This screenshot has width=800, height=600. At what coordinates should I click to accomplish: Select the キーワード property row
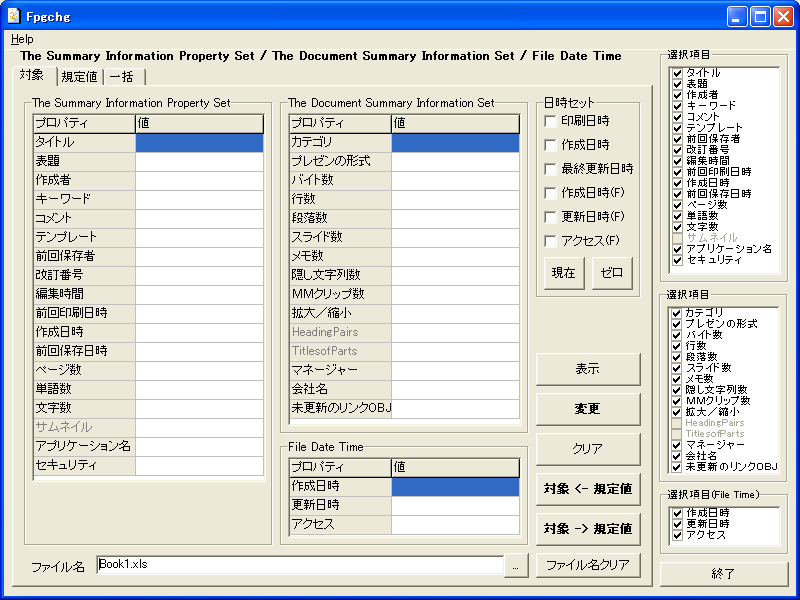pos(148,199)
